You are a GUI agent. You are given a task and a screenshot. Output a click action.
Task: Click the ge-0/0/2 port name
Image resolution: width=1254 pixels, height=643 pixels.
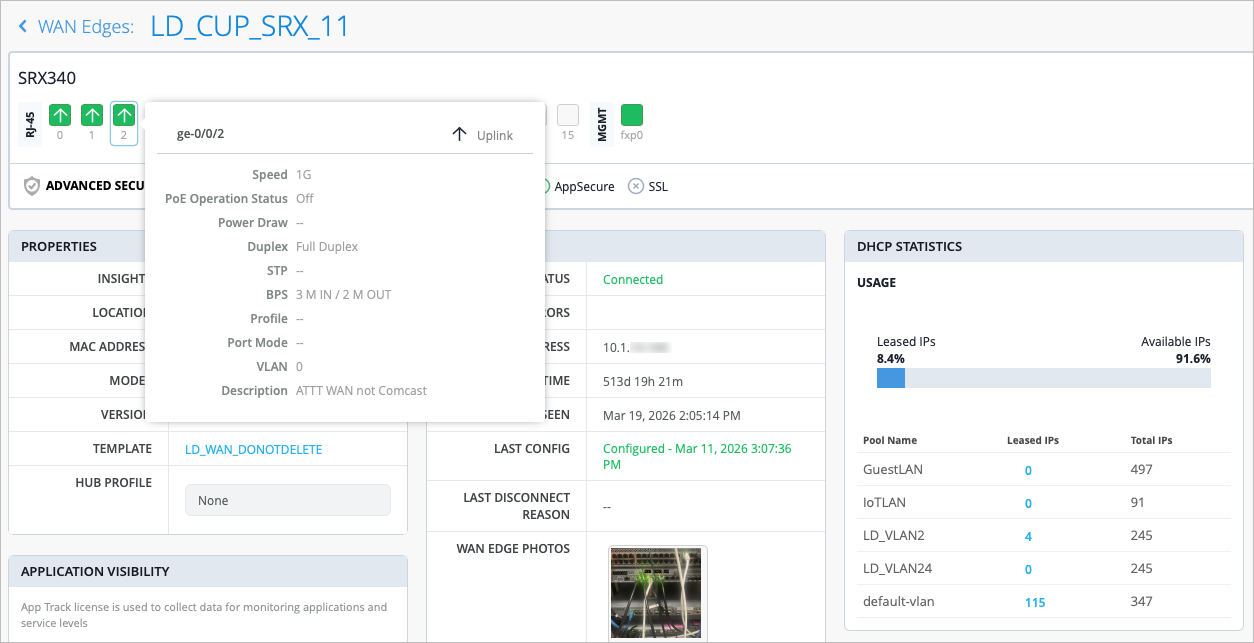(x=200, y=134)
